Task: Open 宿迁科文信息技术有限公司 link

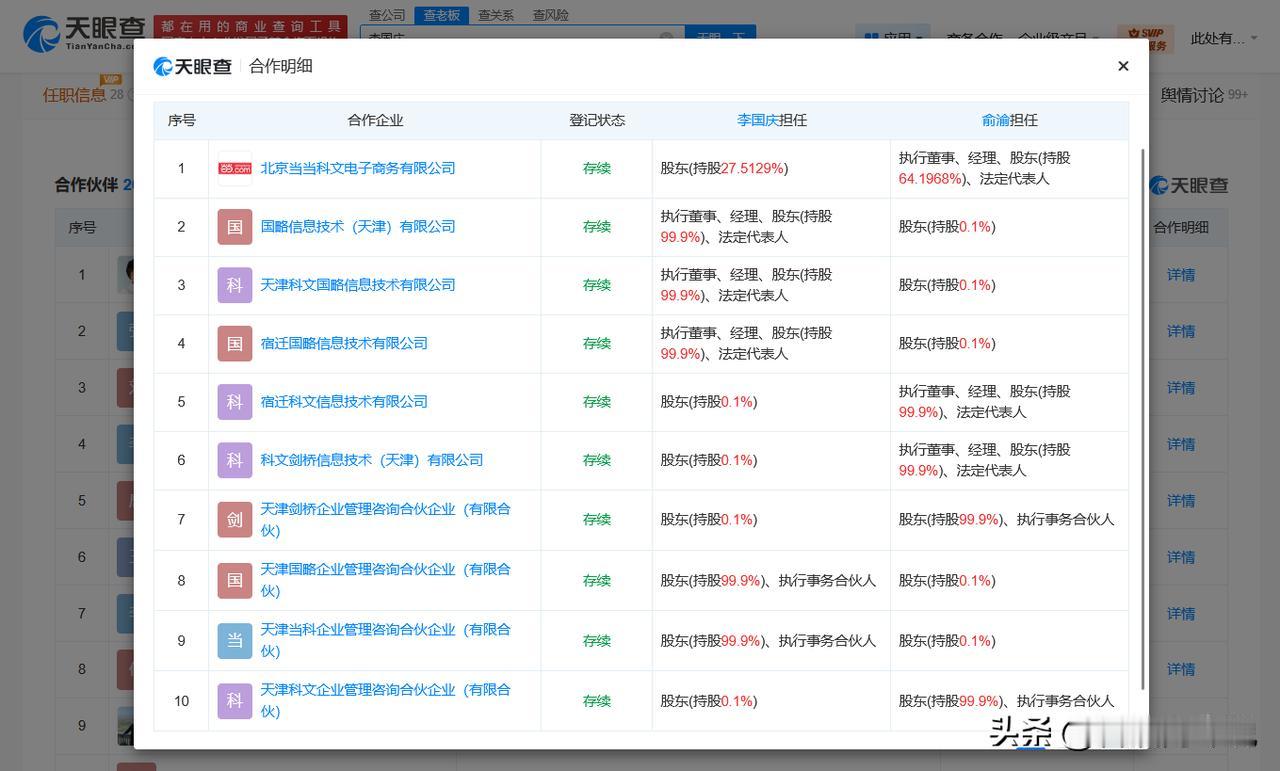Action: click(x=344, y=401)
